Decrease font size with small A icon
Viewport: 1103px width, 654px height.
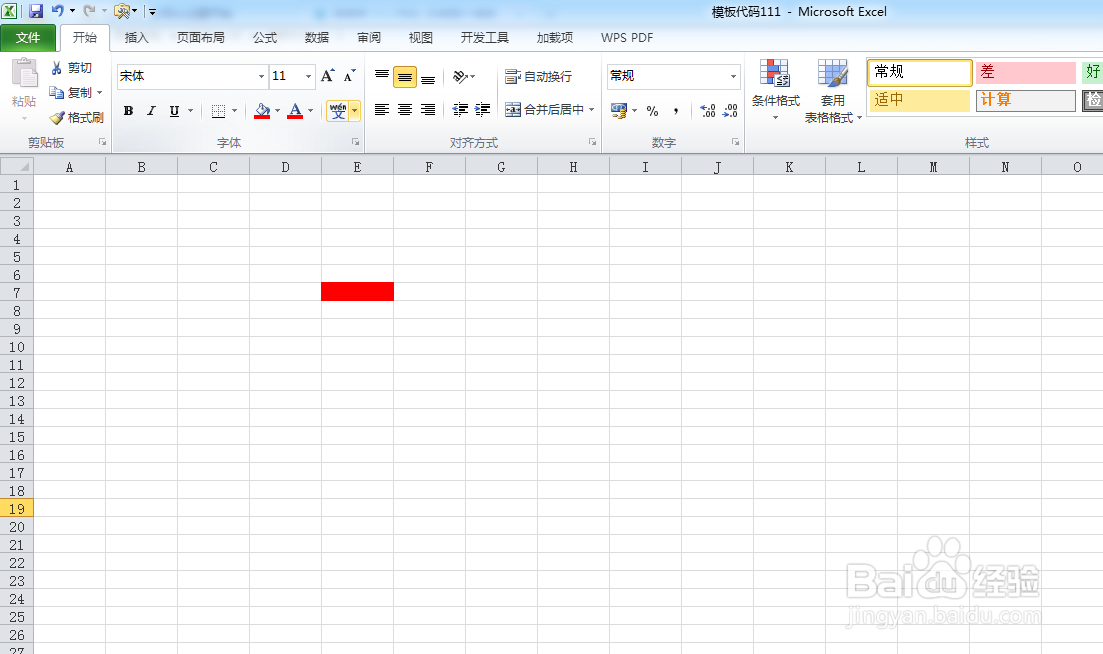350,75
